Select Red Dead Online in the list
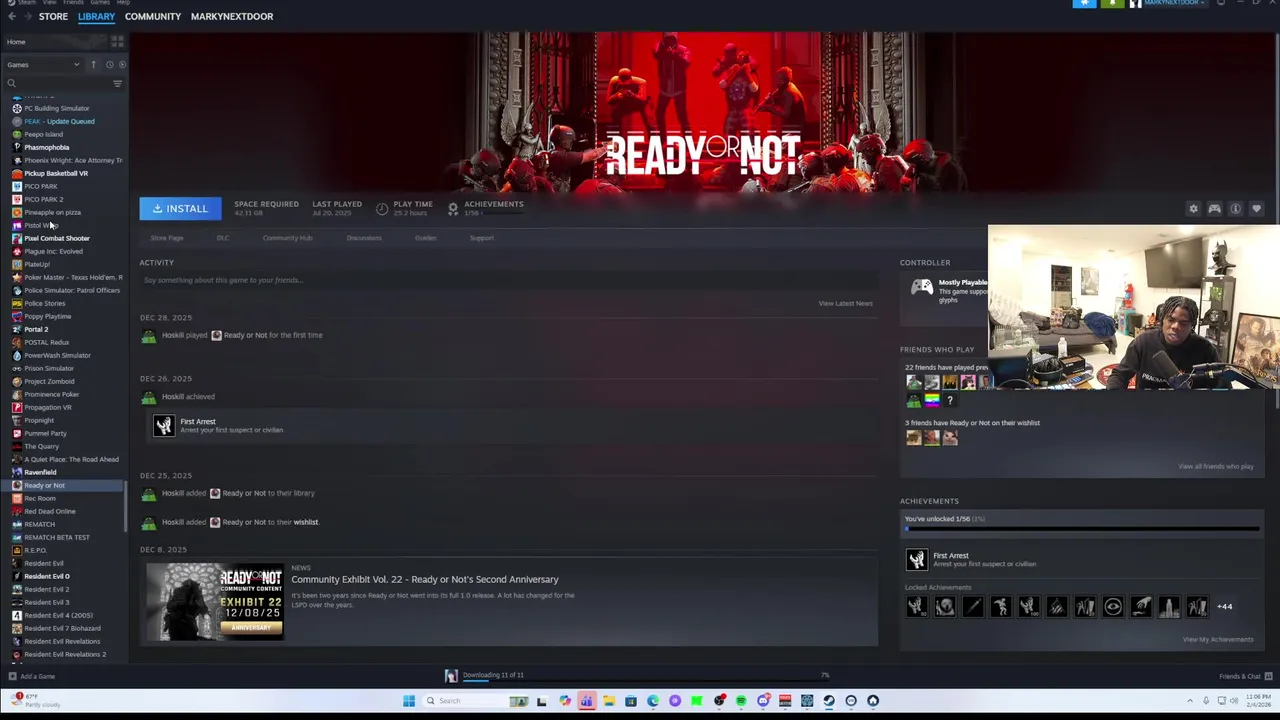The width and height of the screenshot is (1280, 720). pos(50,511)
